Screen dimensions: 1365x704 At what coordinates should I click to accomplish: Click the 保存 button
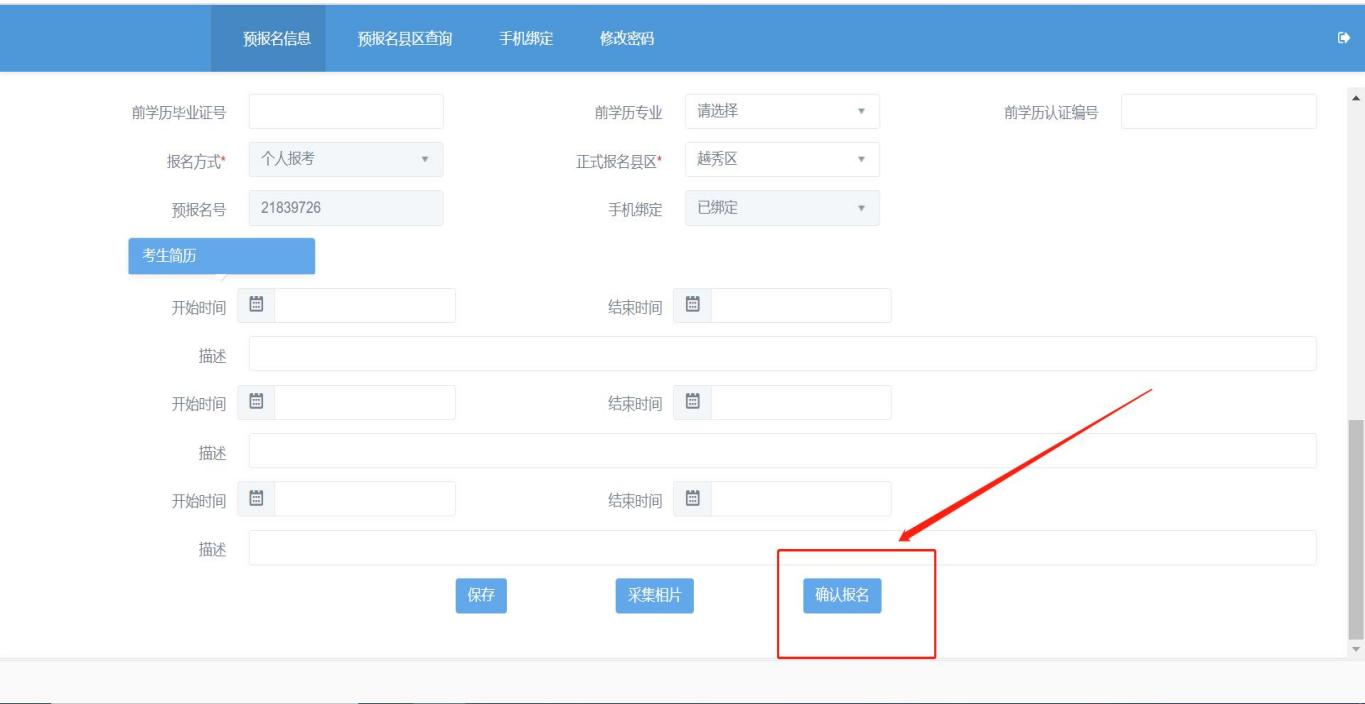[x=481, y=595]
